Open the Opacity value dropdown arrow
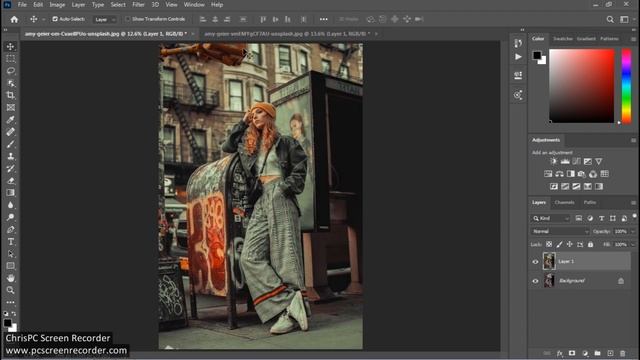 tap(633, 231)
